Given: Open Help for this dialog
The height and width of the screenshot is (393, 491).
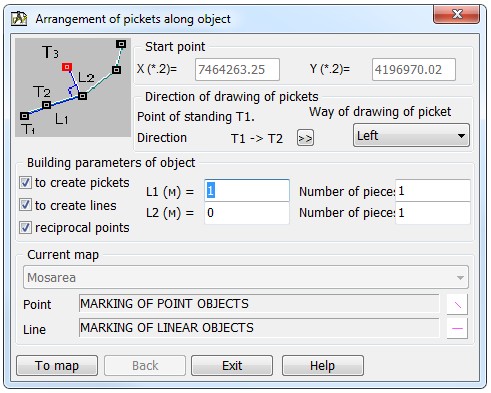Looking at the screenshot, I should click(323, 366).
